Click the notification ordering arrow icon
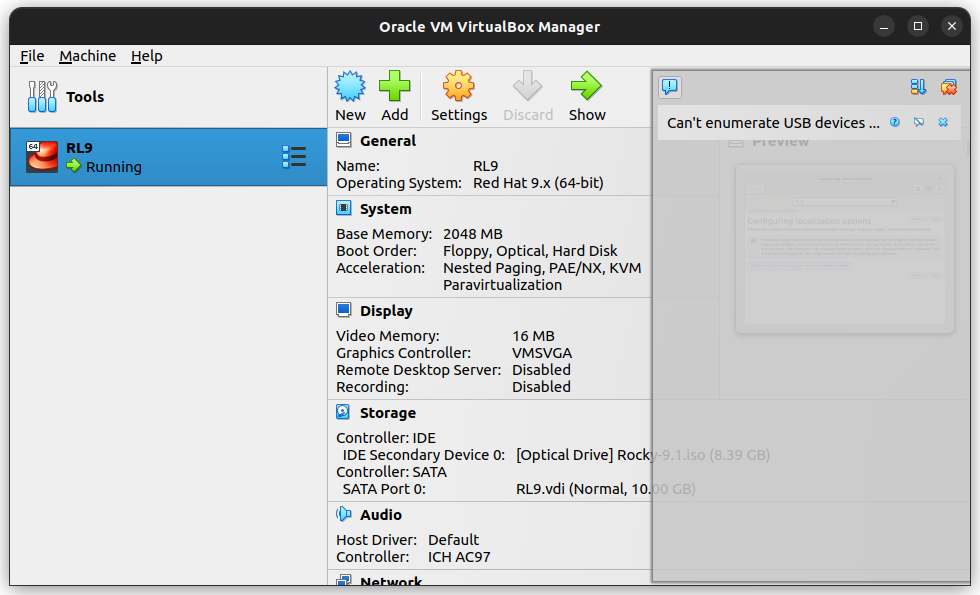 (x=918, y=87)
